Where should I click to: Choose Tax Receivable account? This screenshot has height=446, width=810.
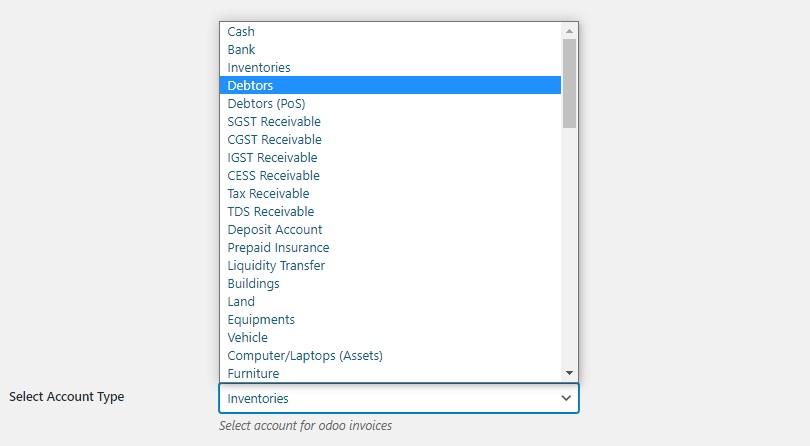(x=391, y=194)
